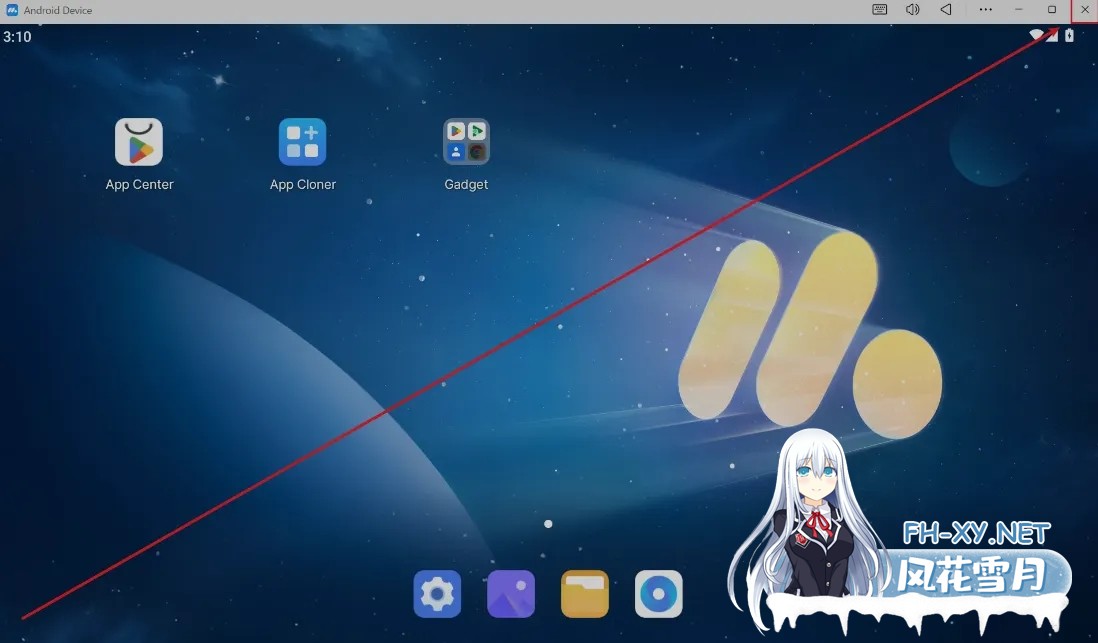Minimize the Android Device window
Screen dimensions: 1098x643
coord(1019,10)
